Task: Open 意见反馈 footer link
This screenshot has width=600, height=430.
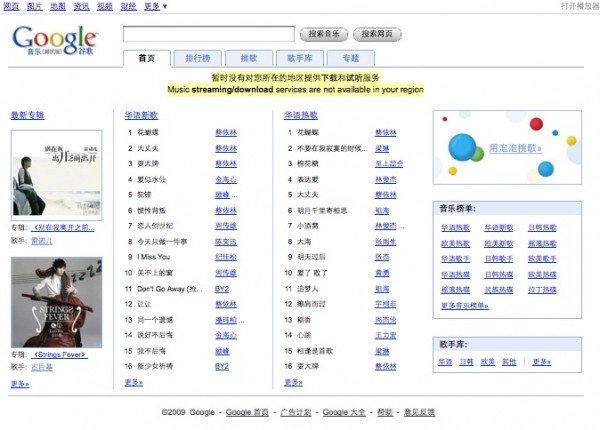Action: 419,412
